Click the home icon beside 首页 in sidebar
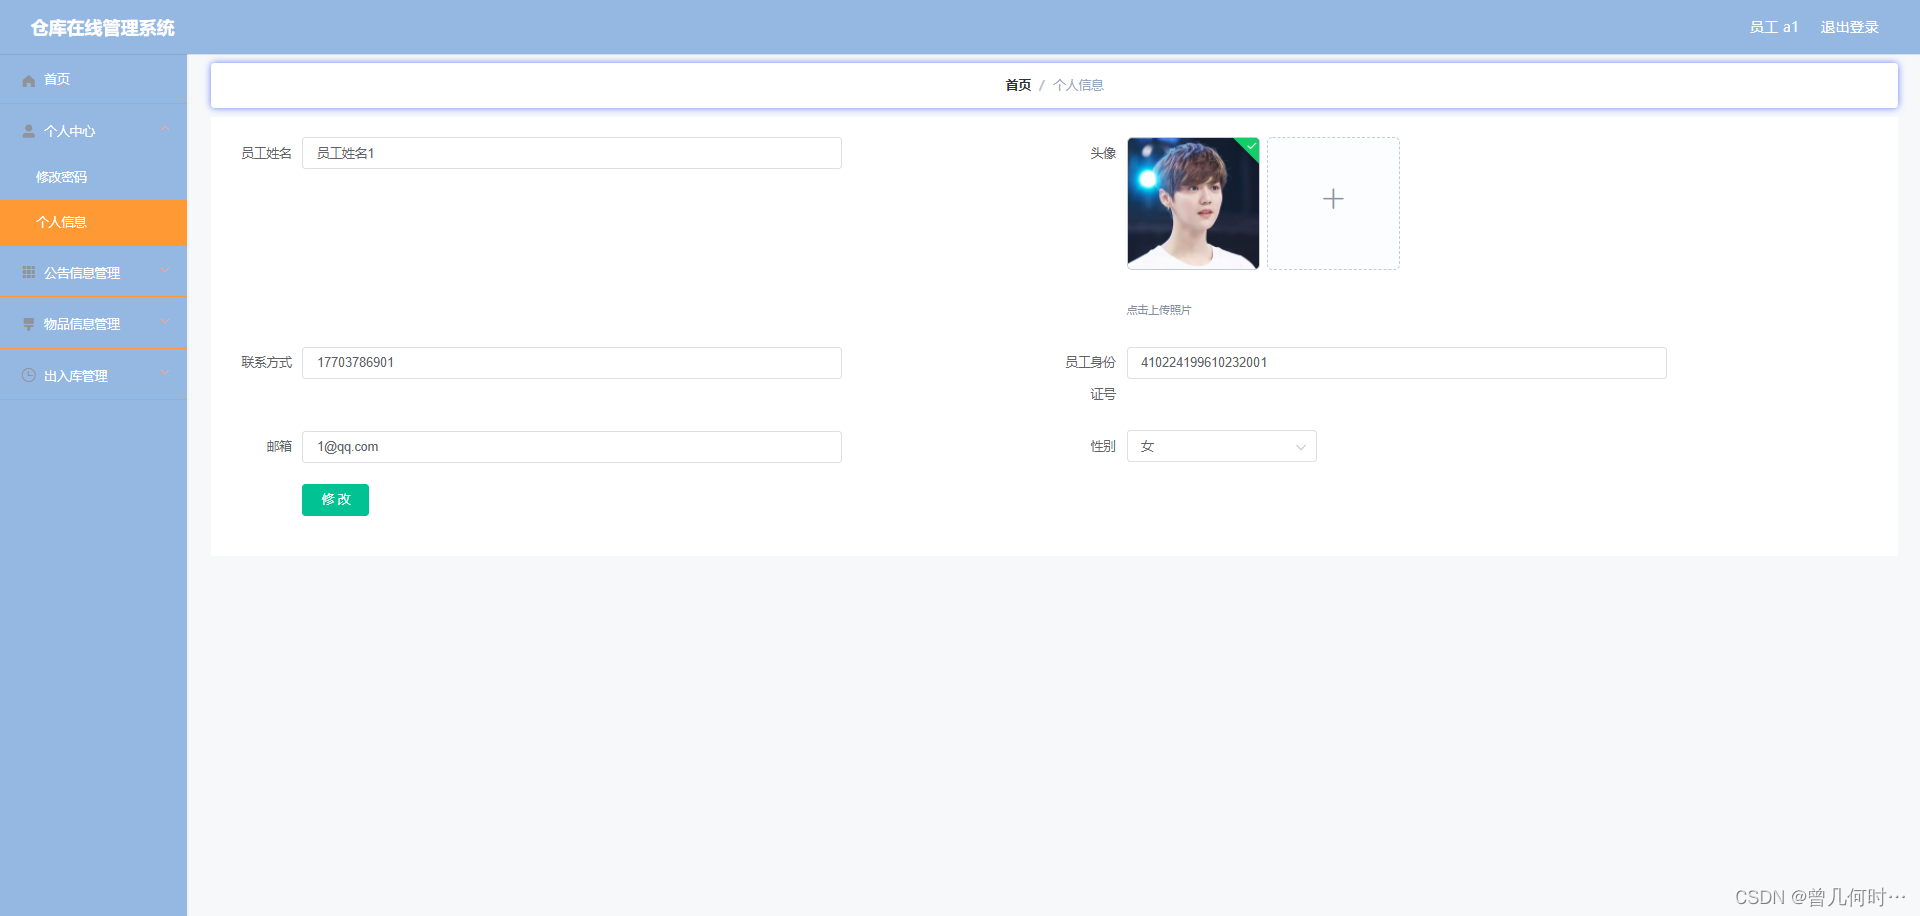This screenshot has width=1920, height=916. (x=29, y=80)
